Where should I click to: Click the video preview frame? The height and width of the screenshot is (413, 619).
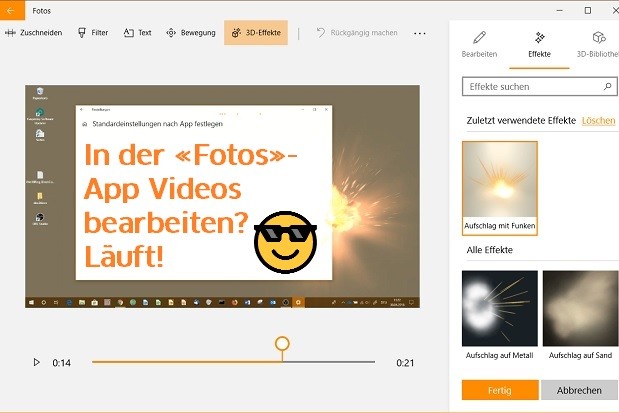(222, 196)
